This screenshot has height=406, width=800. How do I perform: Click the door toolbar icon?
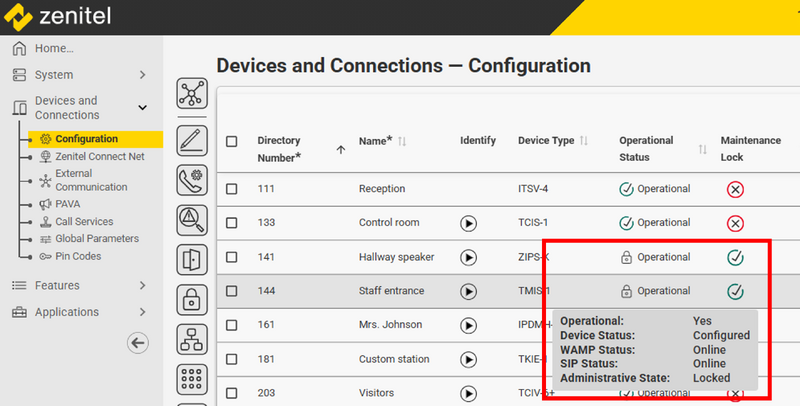coord(192,260)
